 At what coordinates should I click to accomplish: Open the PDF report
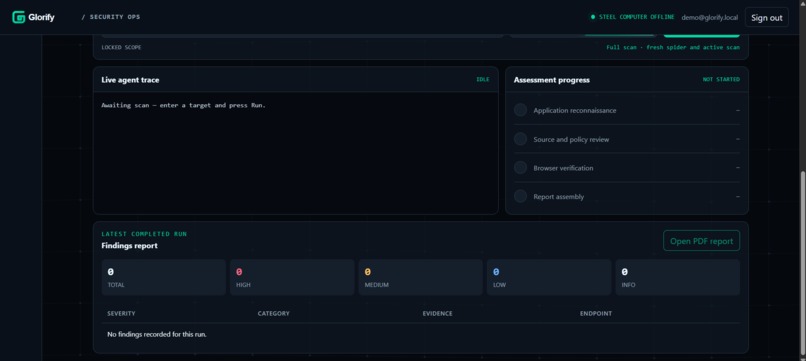[x=701, y=241]
